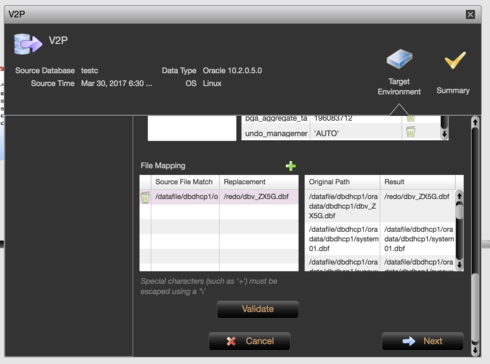Click the main panel scroll up arrow
This screenshot has height=364, width=490.
[x=475, y=122]
